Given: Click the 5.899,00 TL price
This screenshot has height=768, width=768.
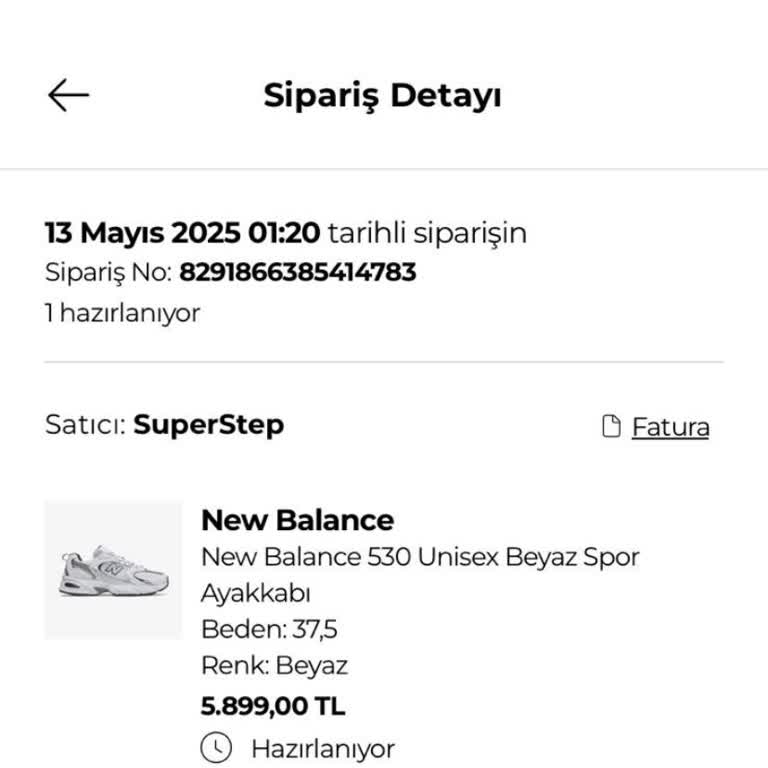Looking at the screenshot, I should (x=273, y=706).
